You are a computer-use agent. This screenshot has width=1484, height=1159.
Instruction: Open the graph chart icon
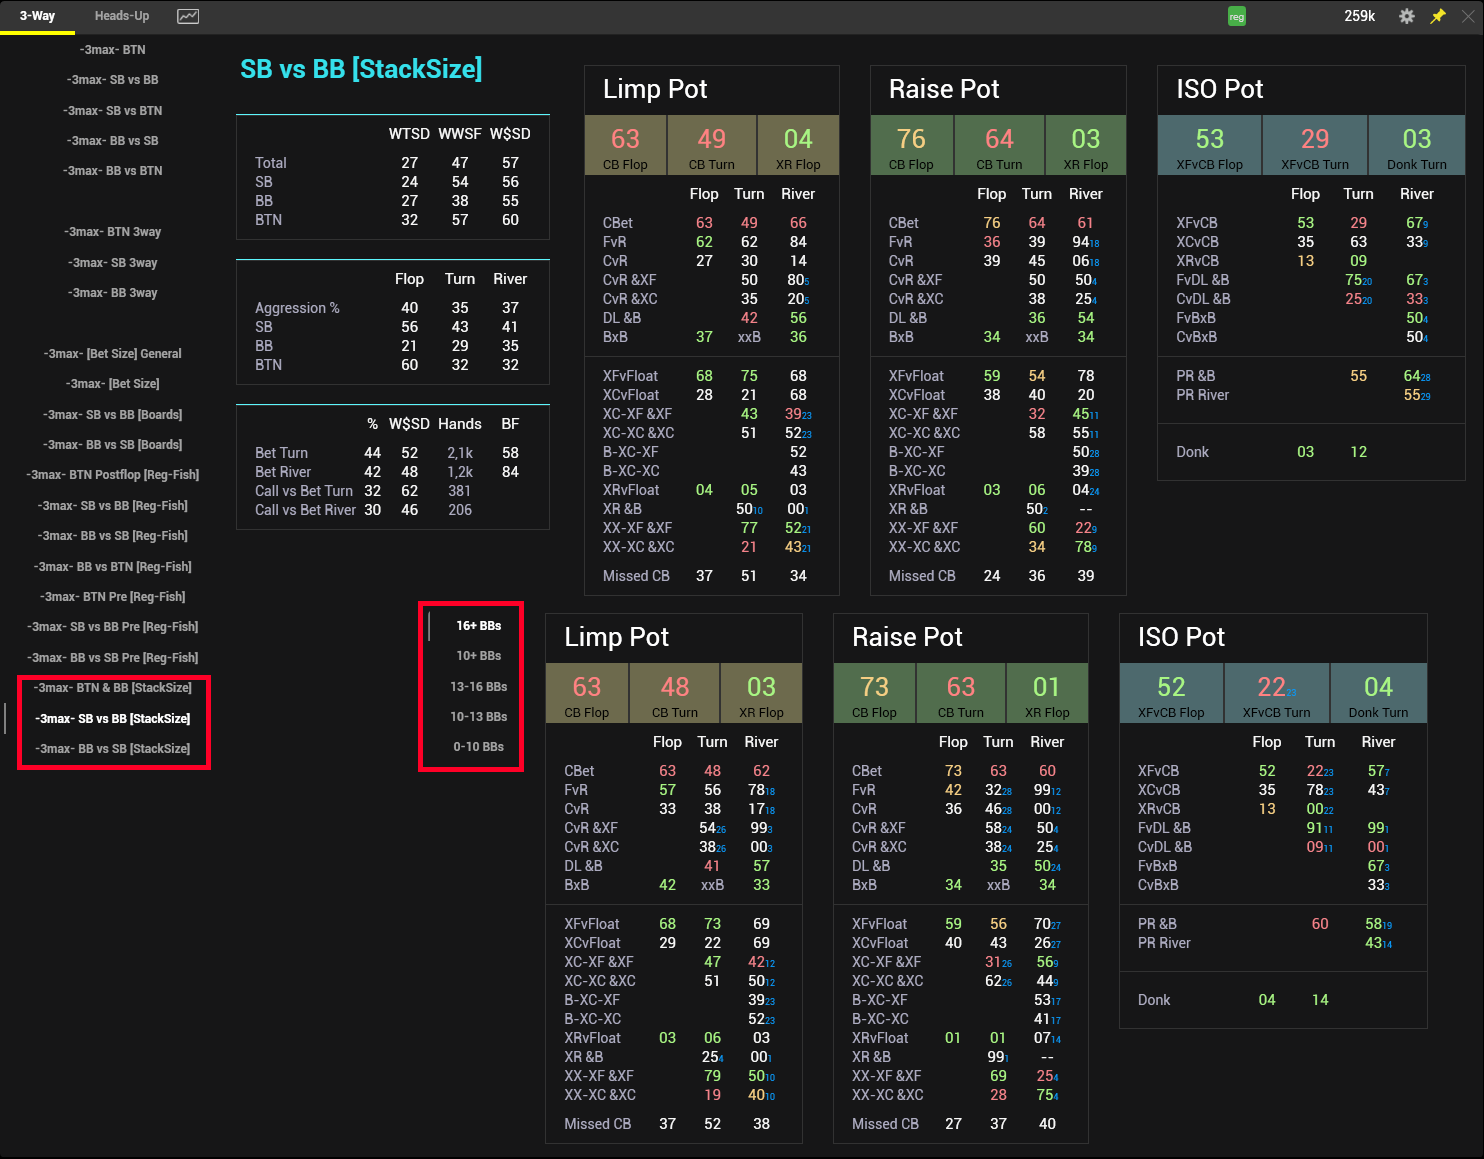click(188, 16)
